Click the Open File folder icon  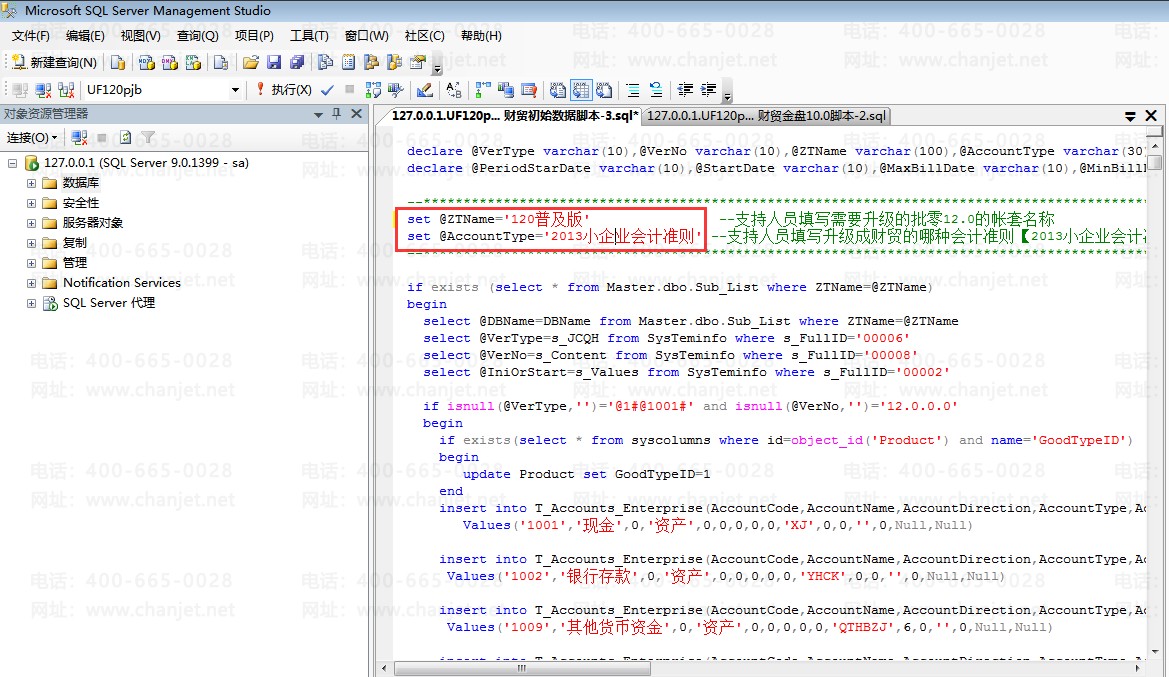pos(251,62)
